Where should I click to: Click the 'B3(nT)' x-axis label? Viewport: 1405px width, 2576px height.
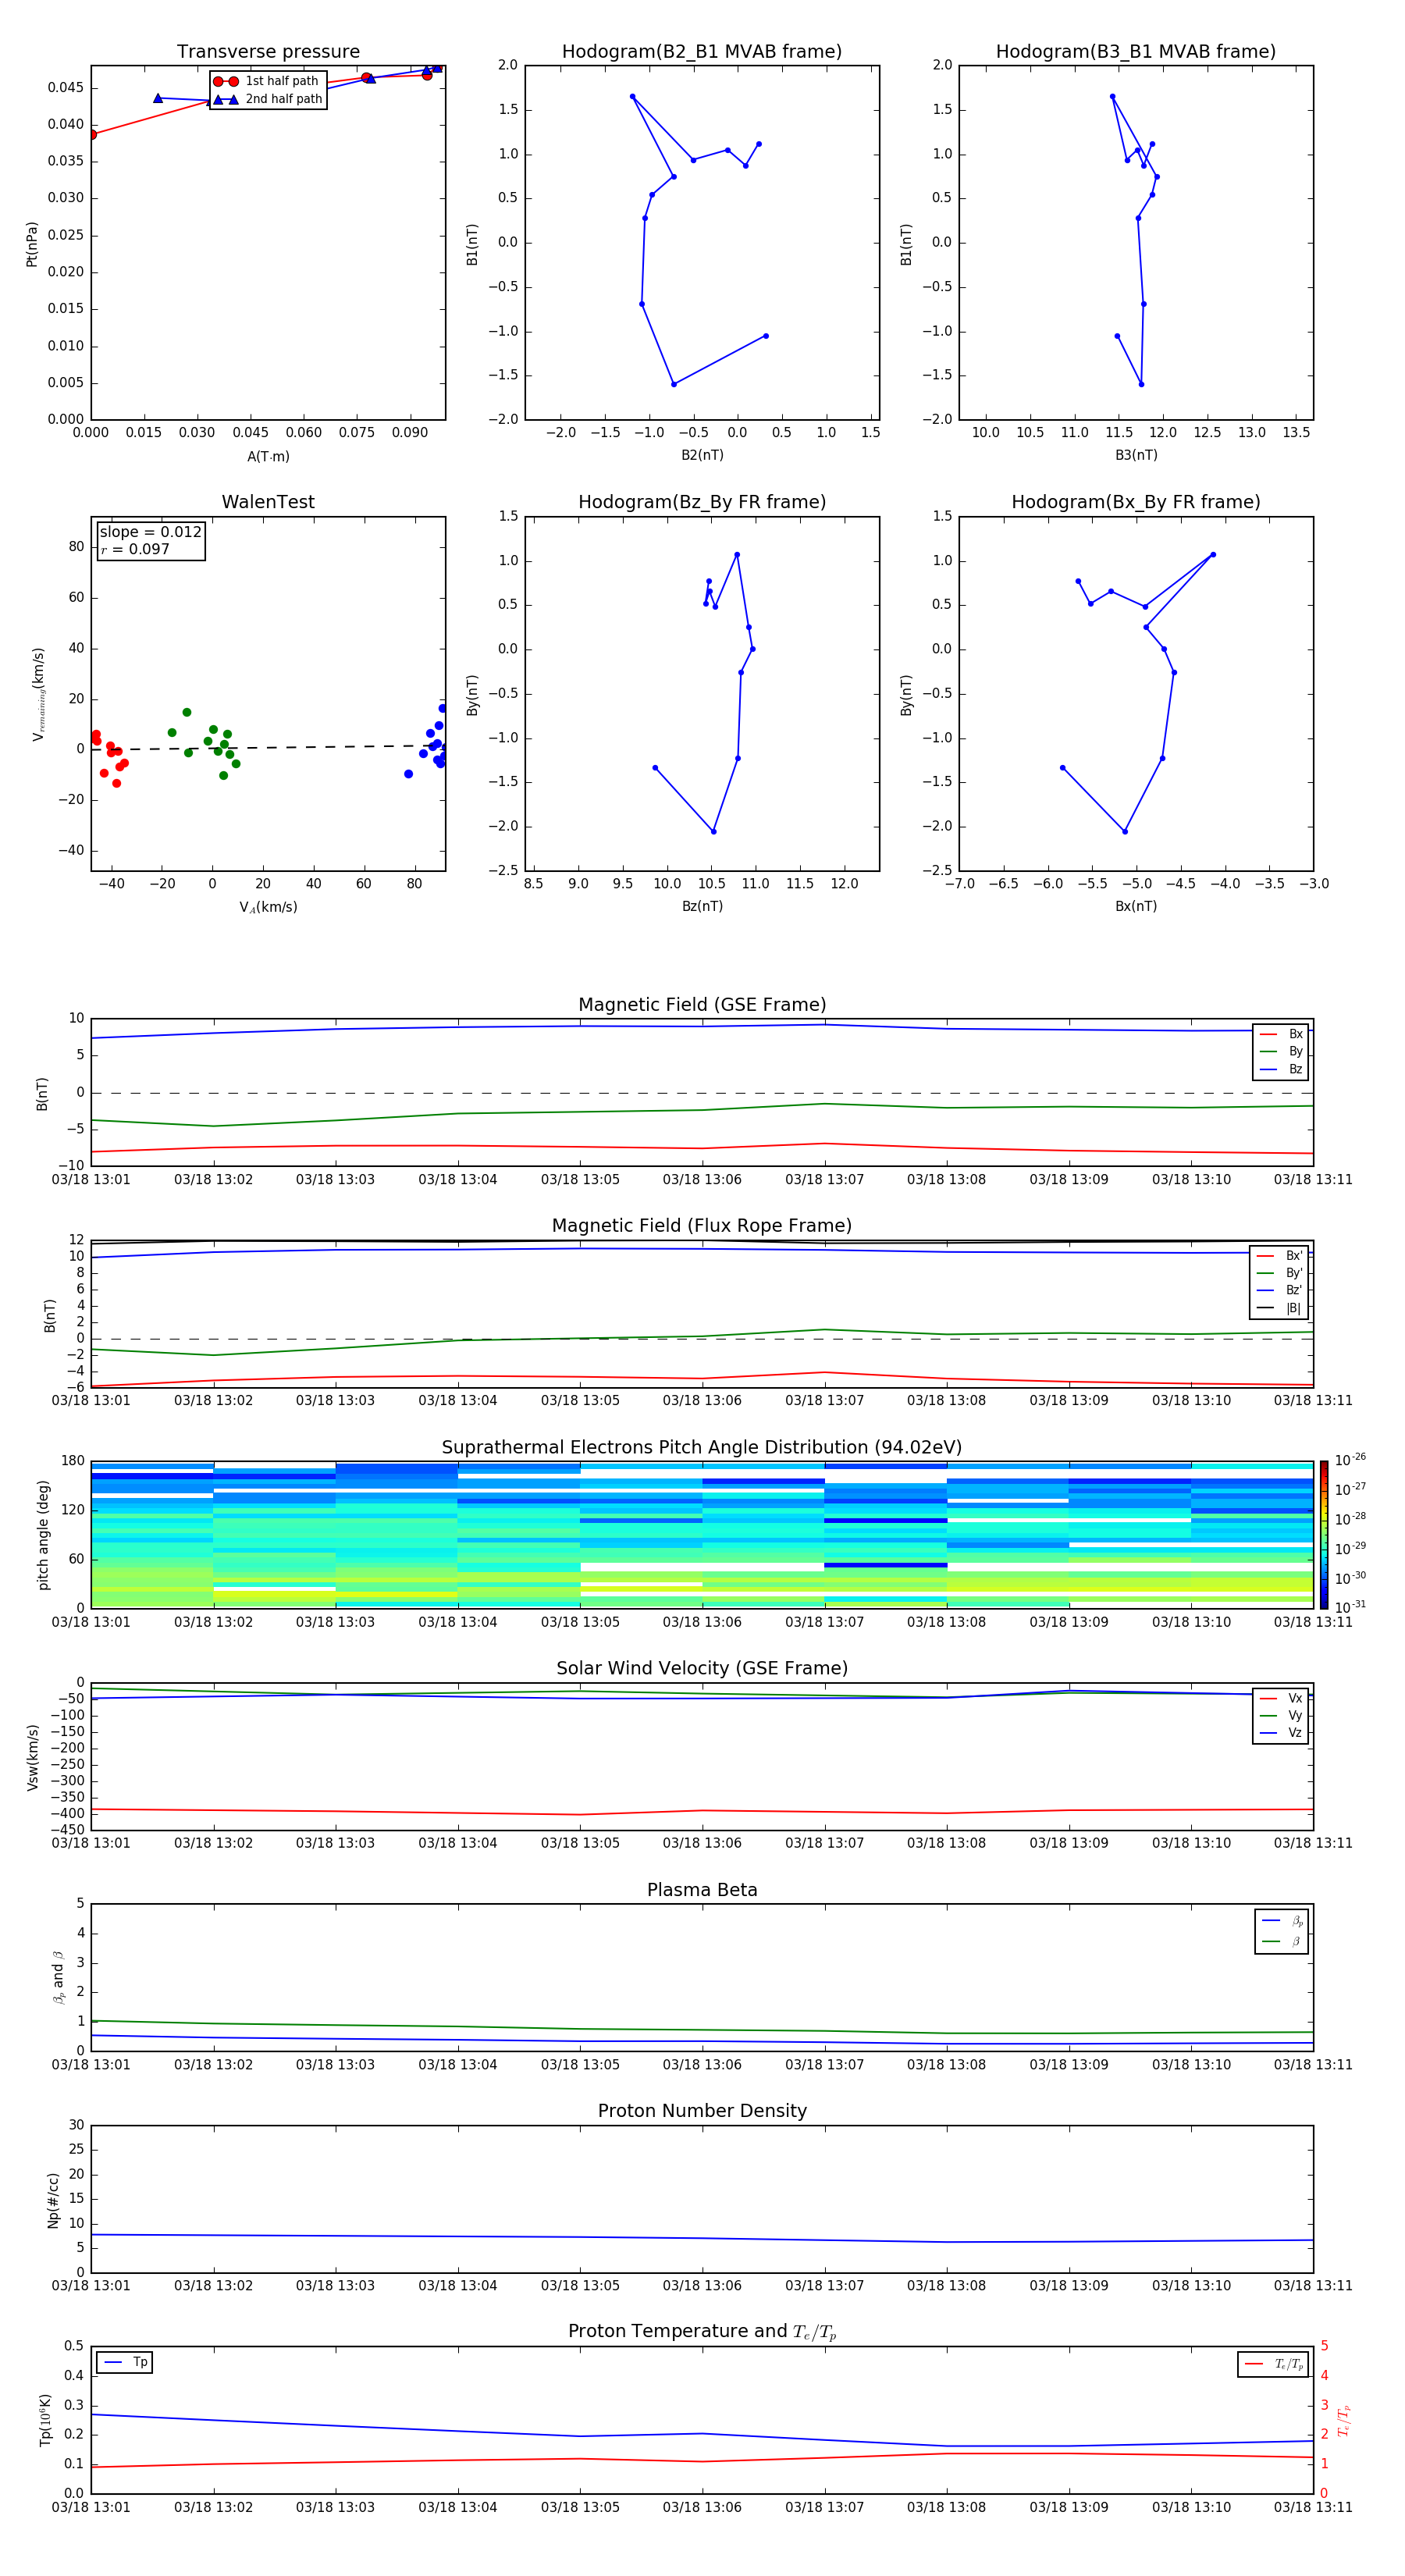tap(1136, 455)
